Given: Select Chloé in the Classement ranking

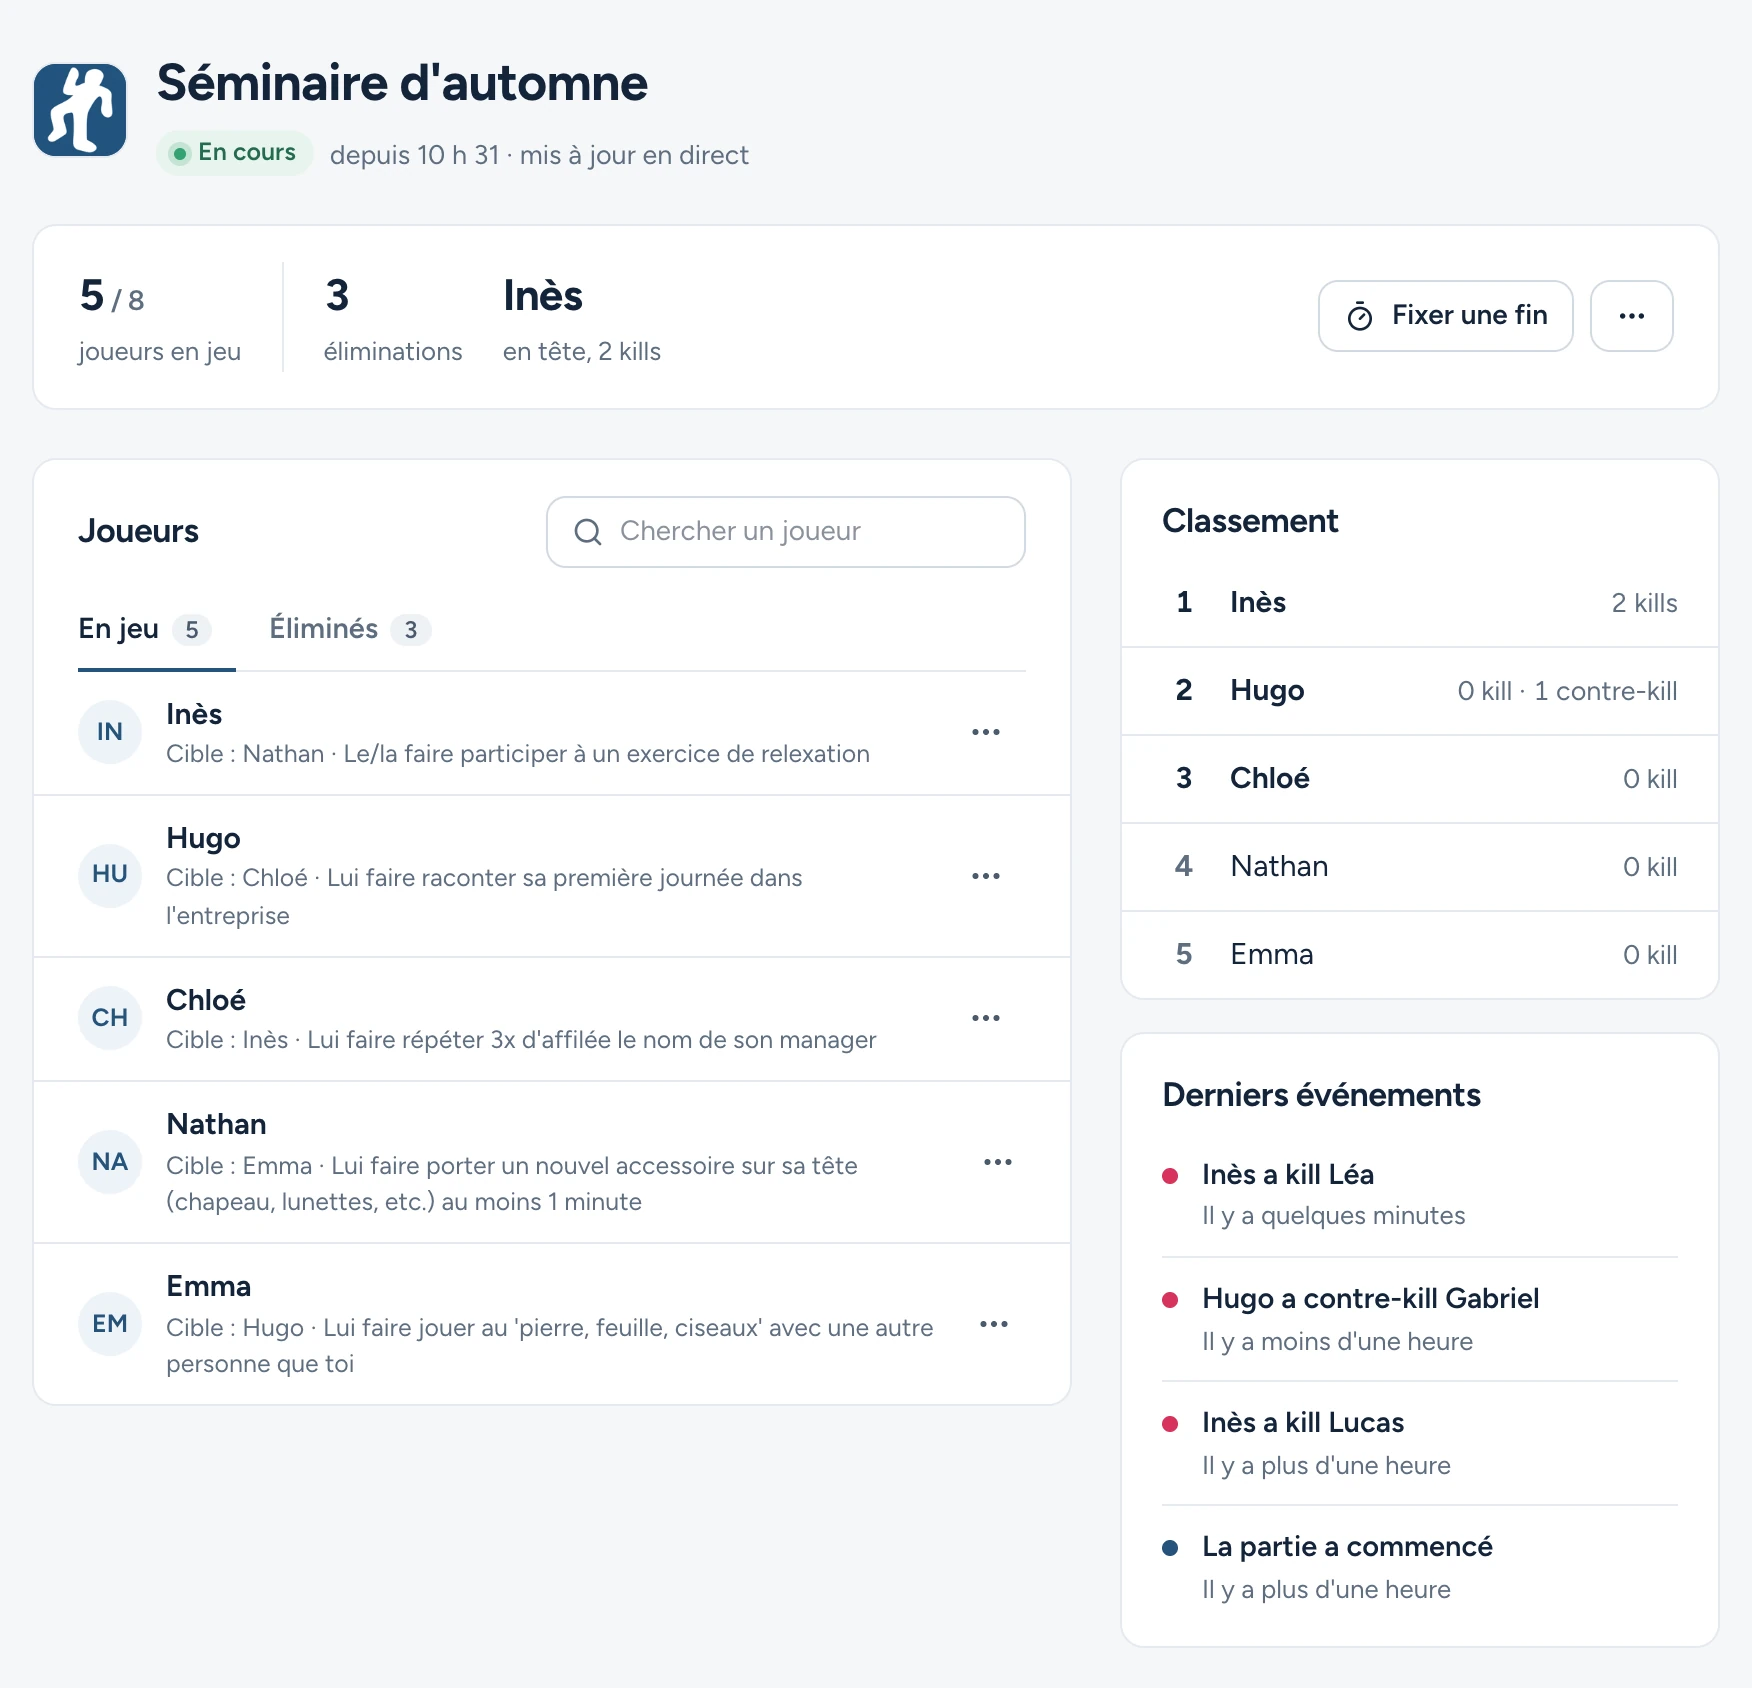Looking at the screenshot, I should coord(1419,779).
